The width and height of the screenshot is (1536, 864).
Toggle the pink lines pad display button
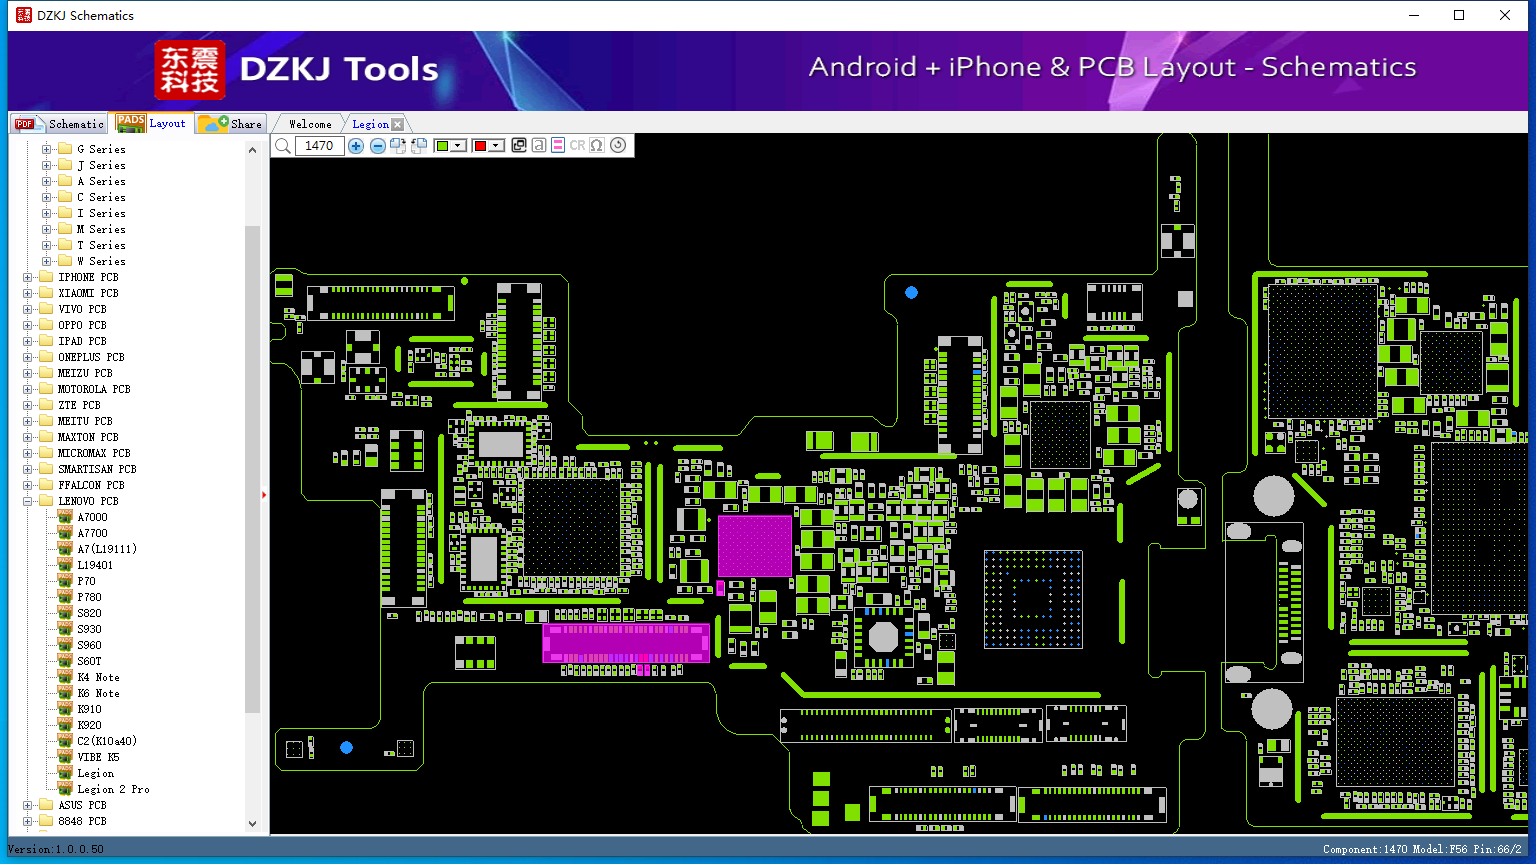558,146
